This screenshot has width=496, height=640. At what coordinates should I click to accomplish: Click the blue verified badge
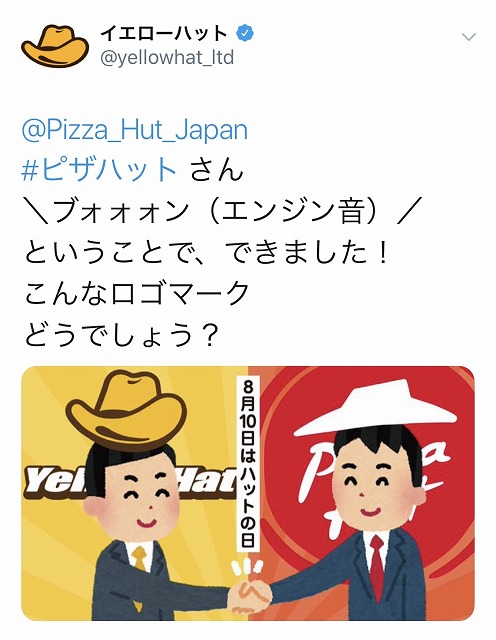pos(245,33)
